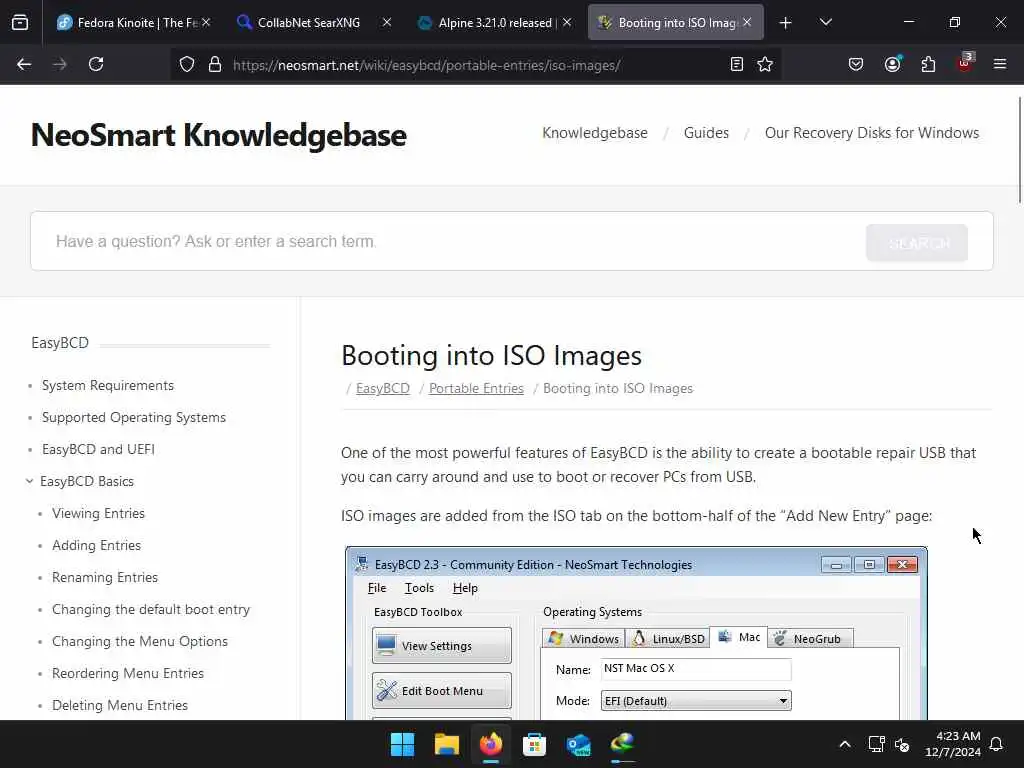The image size is (1024, 768).
Task: Open EasyBCD and UEFI in sidebar
Action: 98,449
